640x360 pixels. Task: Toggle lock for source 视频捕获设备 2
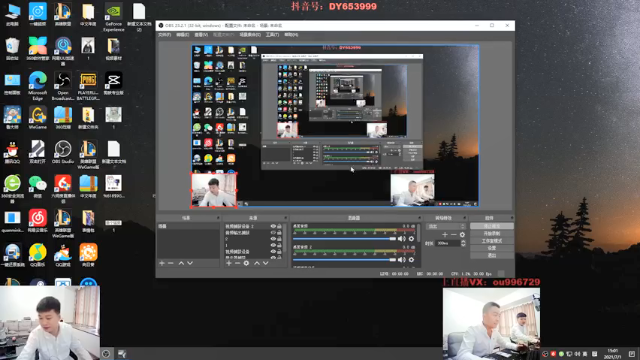280,226
